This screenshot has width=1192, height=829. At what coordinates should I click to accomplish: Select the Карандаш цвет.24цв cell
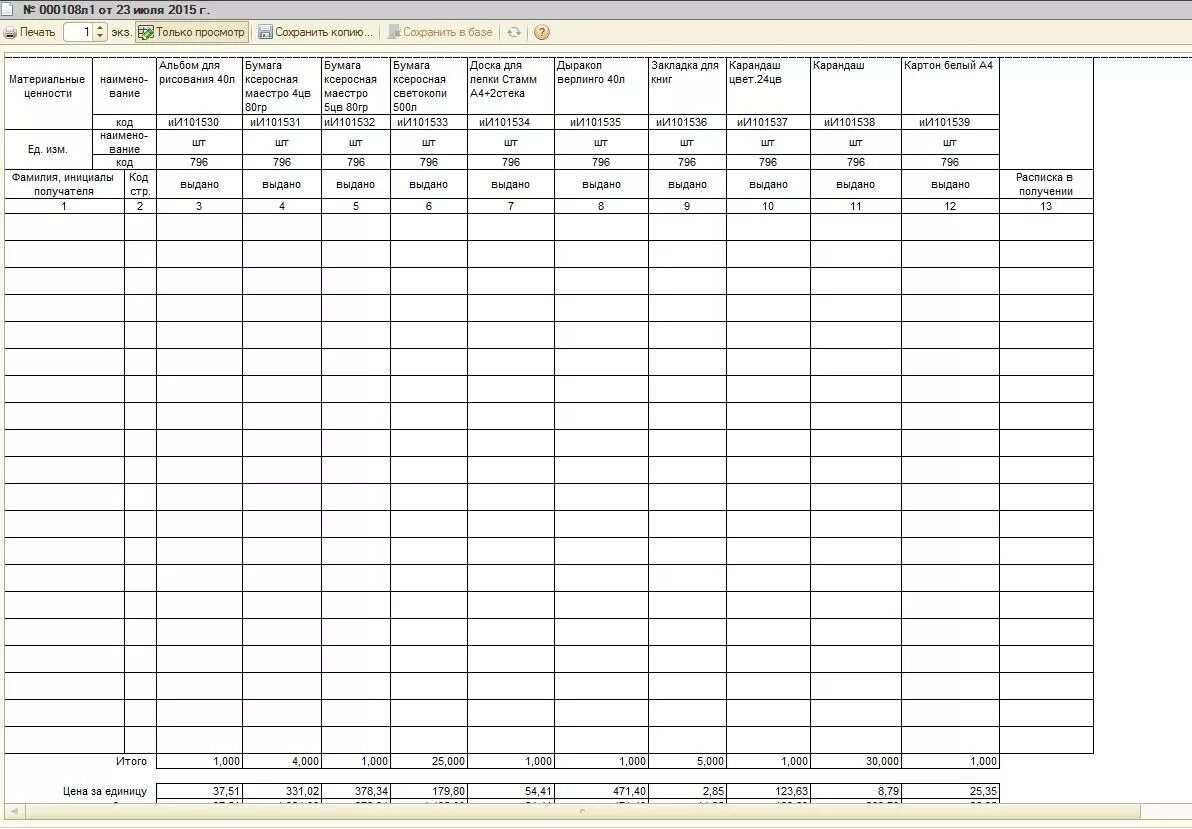(x=769, y=86)
